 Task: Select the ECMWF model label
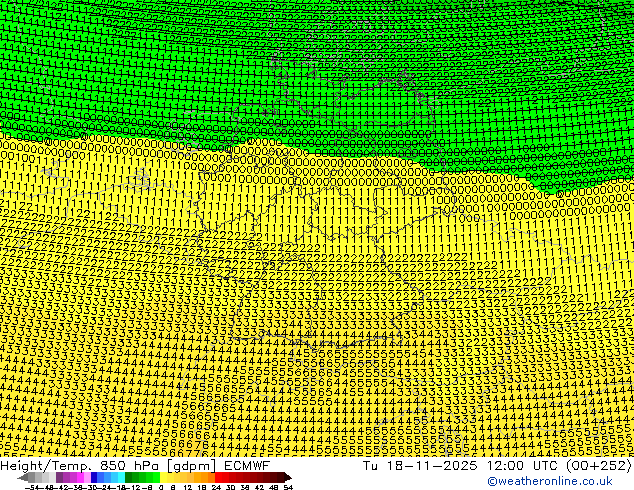pyautogui.click(x=247, y=465)
